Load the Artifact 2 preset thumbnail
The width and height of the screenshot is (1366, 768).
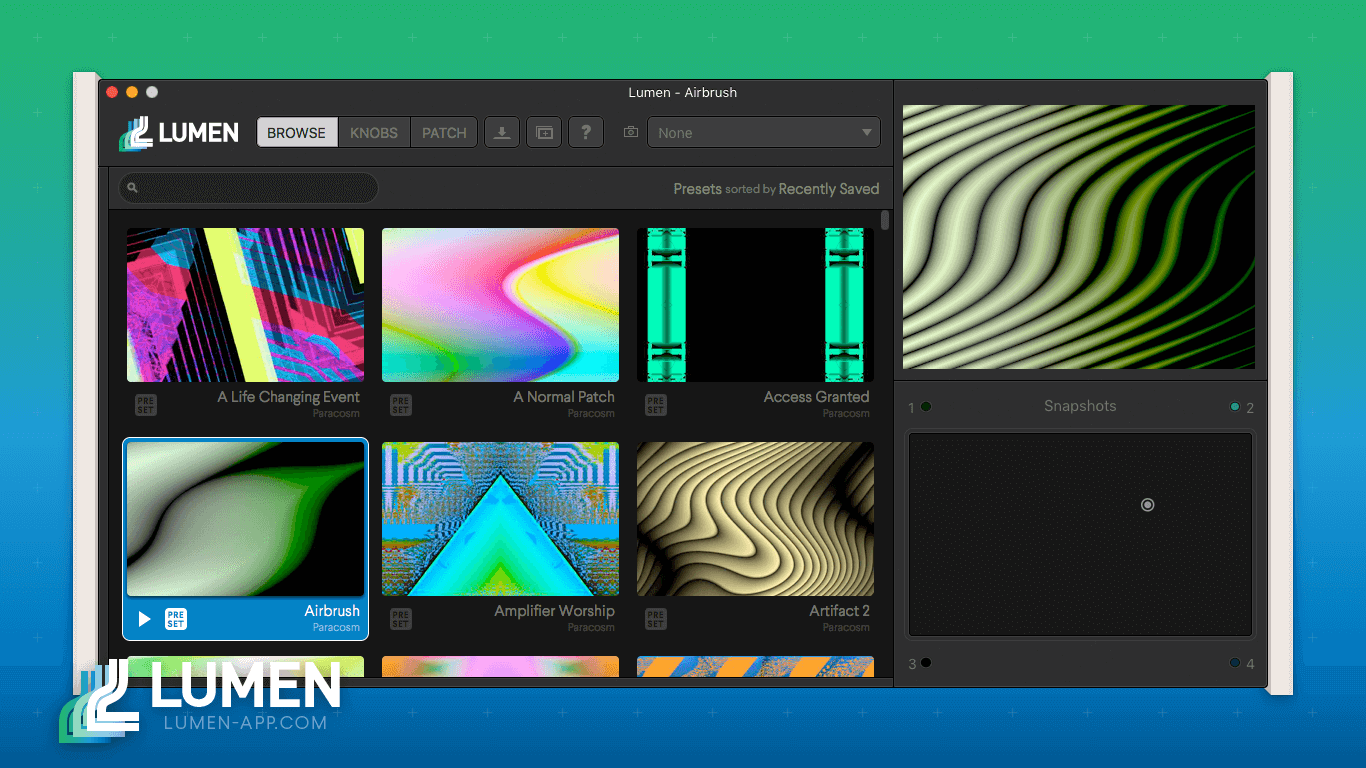click(755, 519)
